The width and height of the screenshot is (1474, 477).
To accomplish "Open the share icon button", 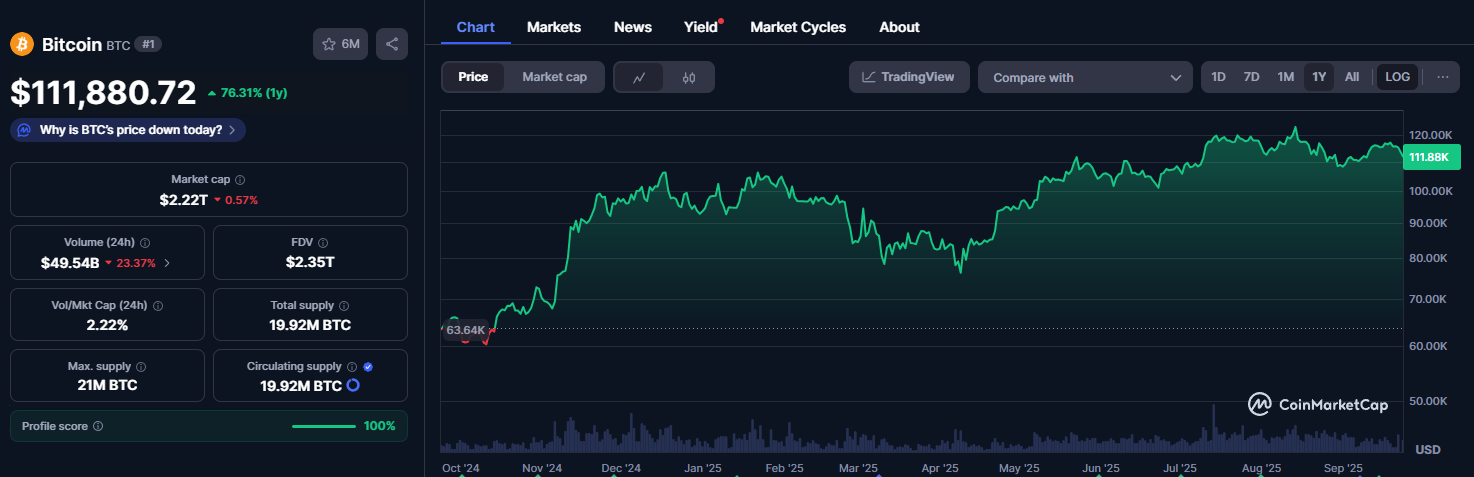I will (392, 44).
